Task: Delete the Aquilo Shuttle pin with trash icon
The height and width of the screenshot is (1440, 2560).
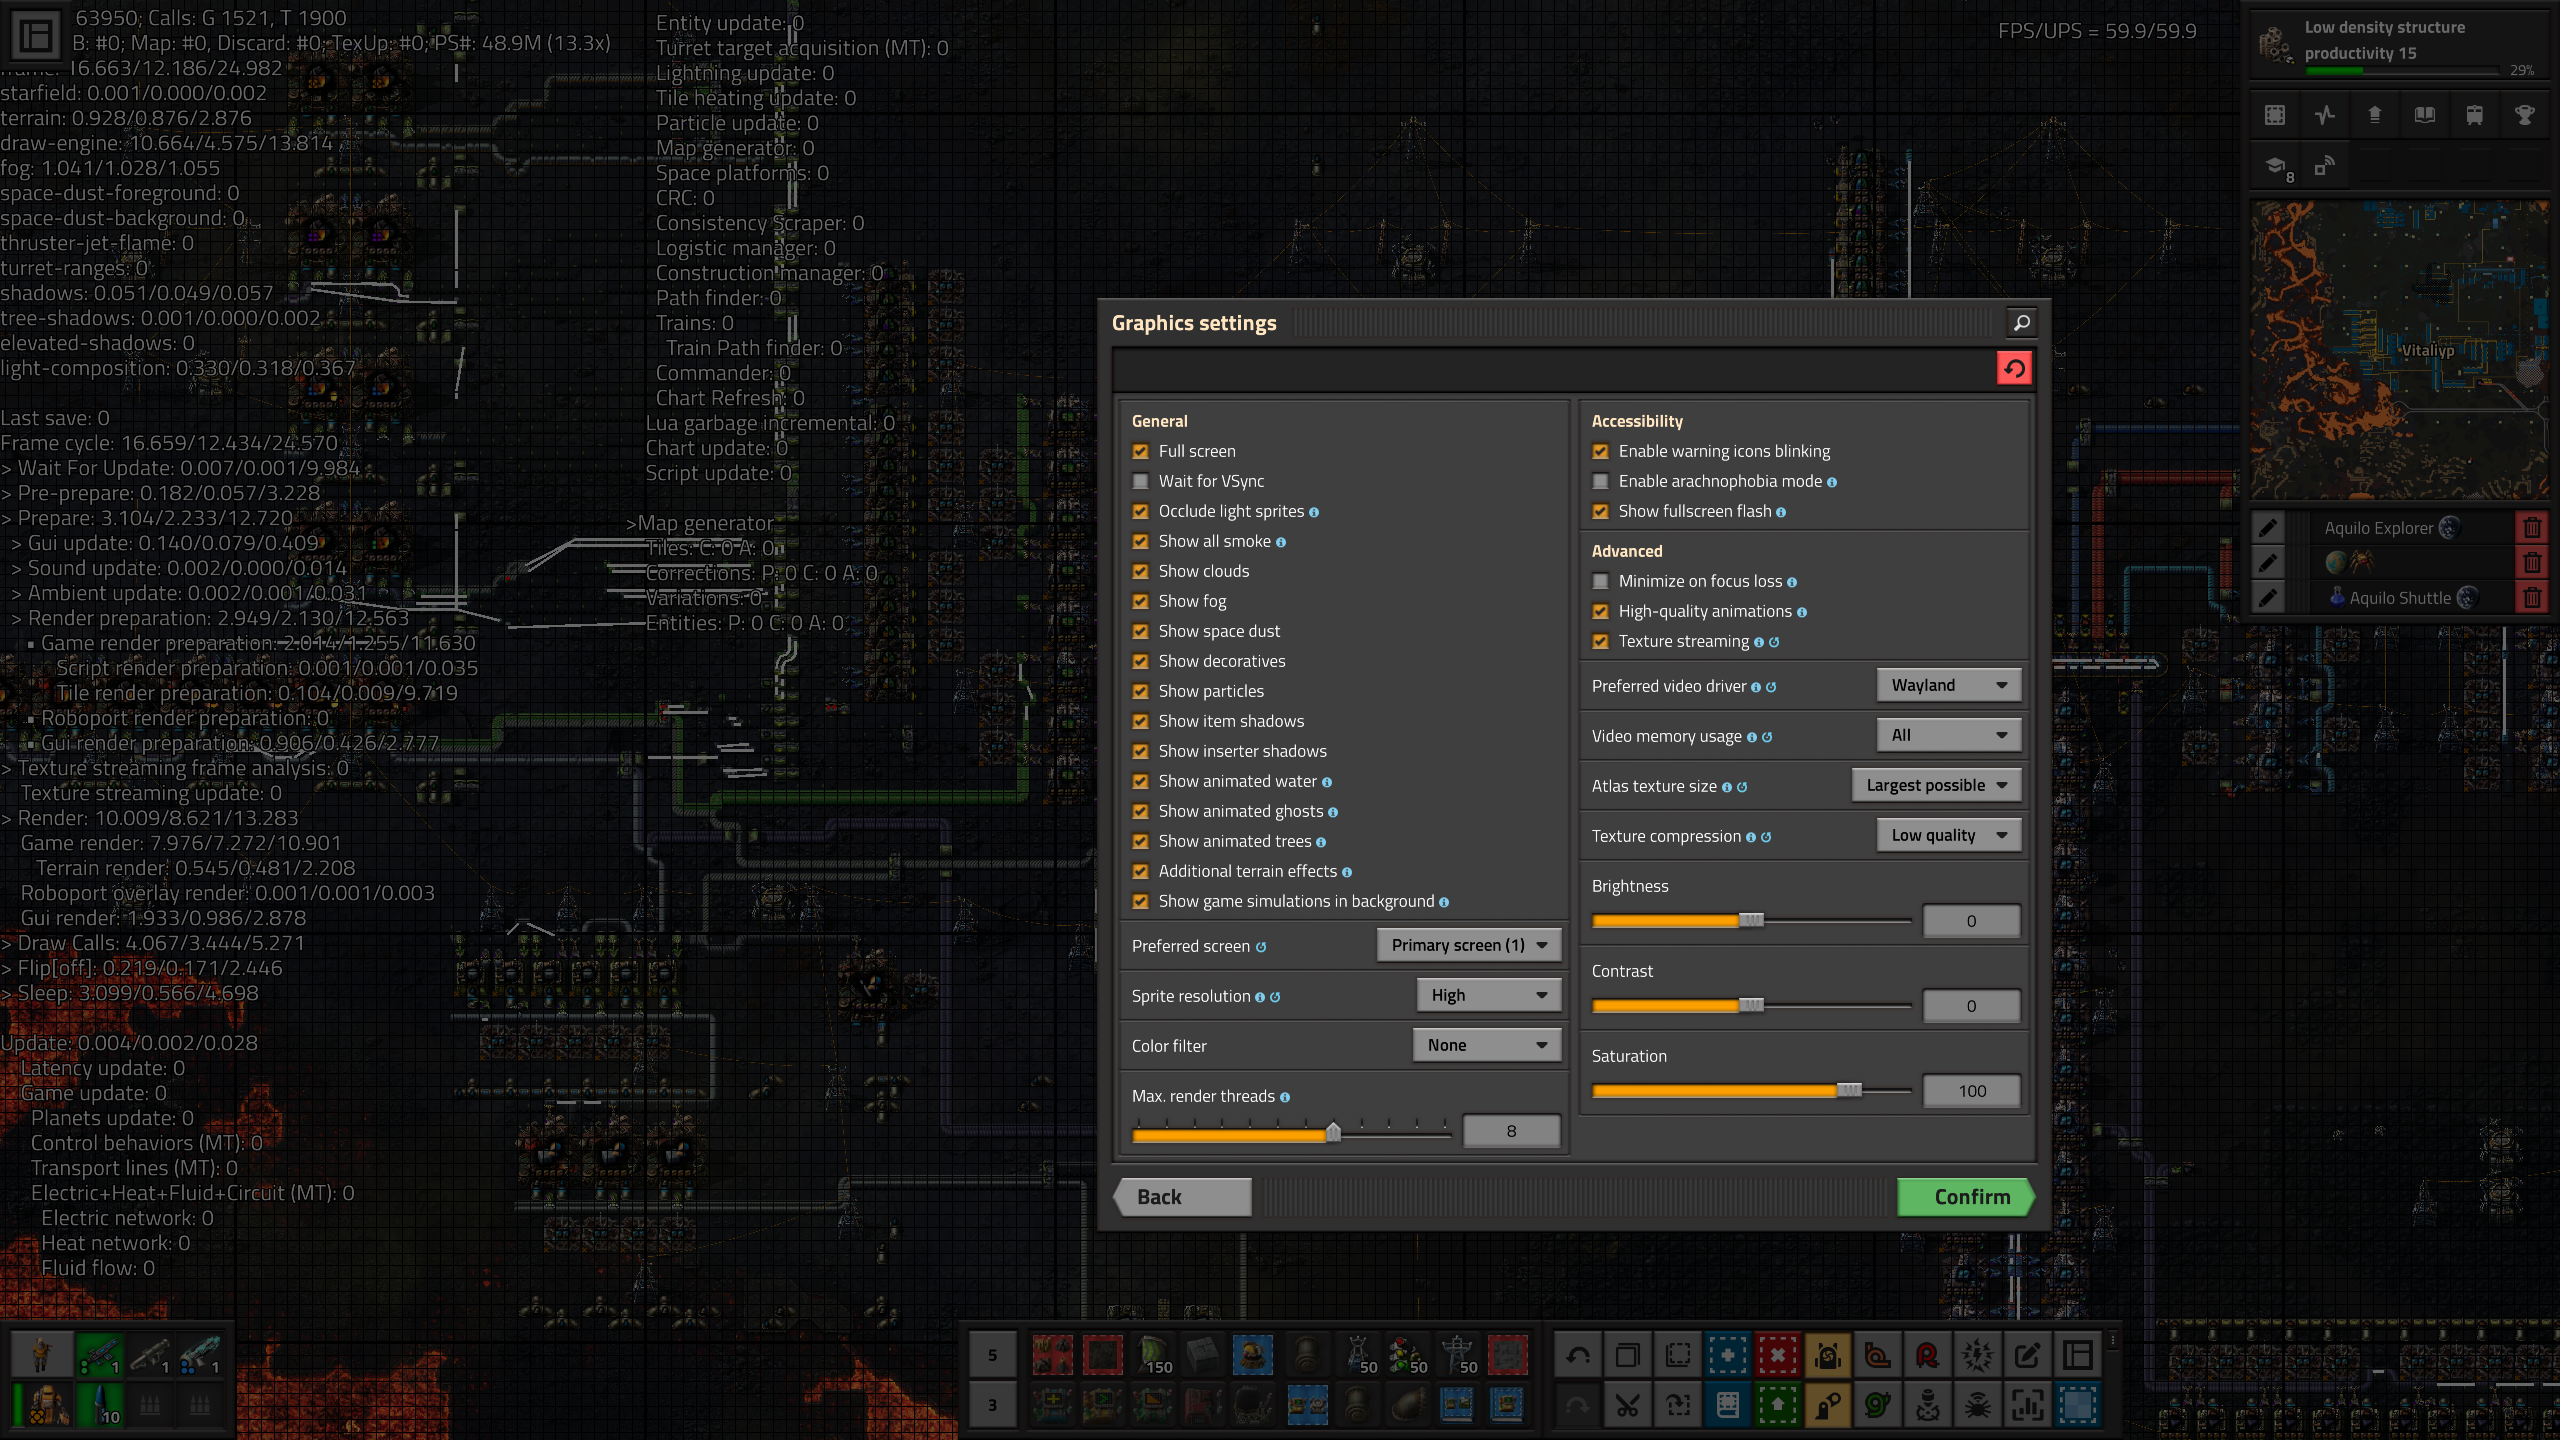Action: pos(2532,598)
